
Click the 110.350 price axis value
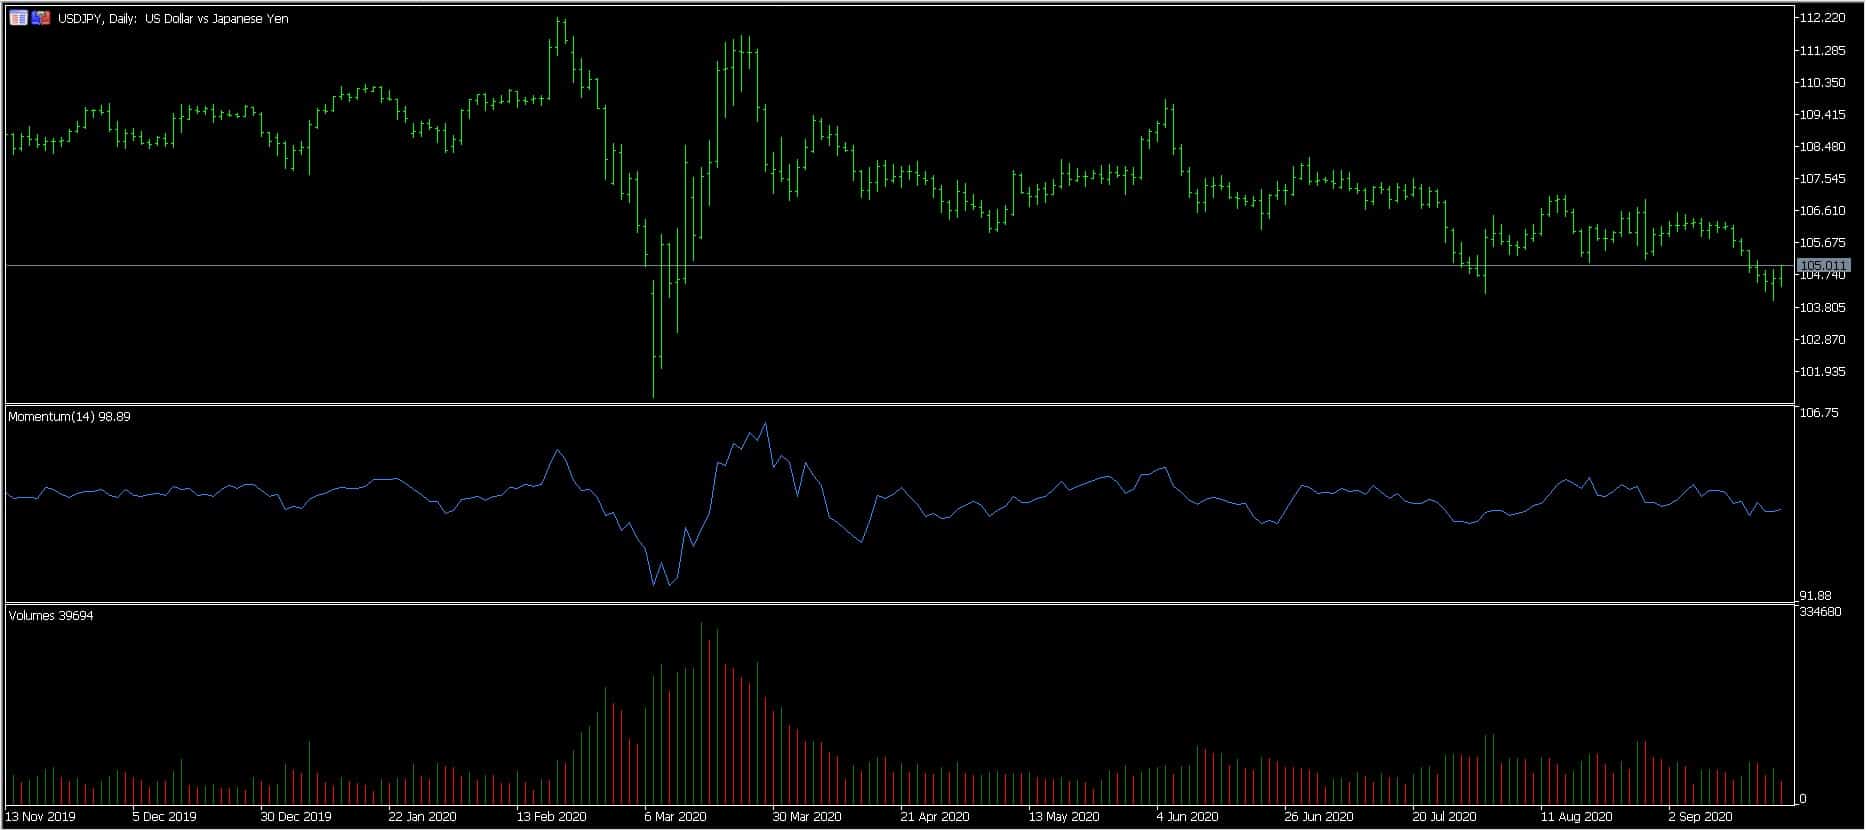click(1822, 82)
